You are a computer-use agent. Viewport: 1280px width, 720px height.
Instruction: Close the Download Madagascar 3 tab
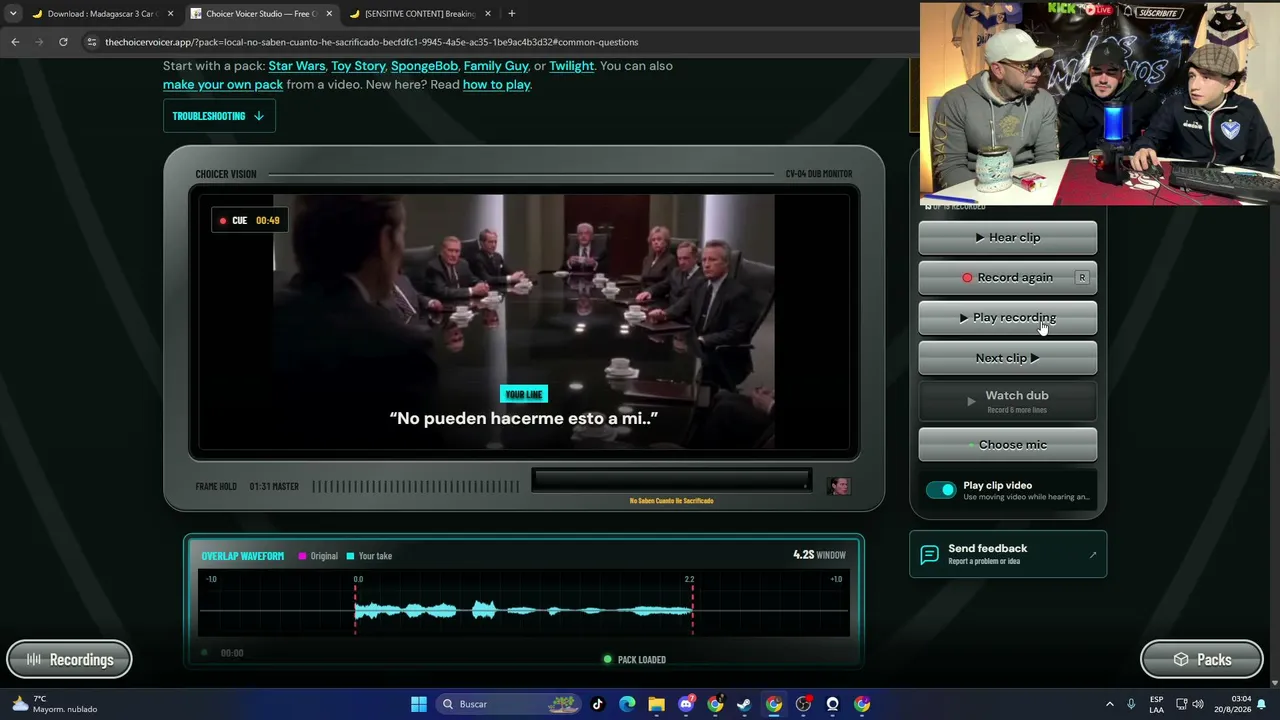[x=170, y=14]
